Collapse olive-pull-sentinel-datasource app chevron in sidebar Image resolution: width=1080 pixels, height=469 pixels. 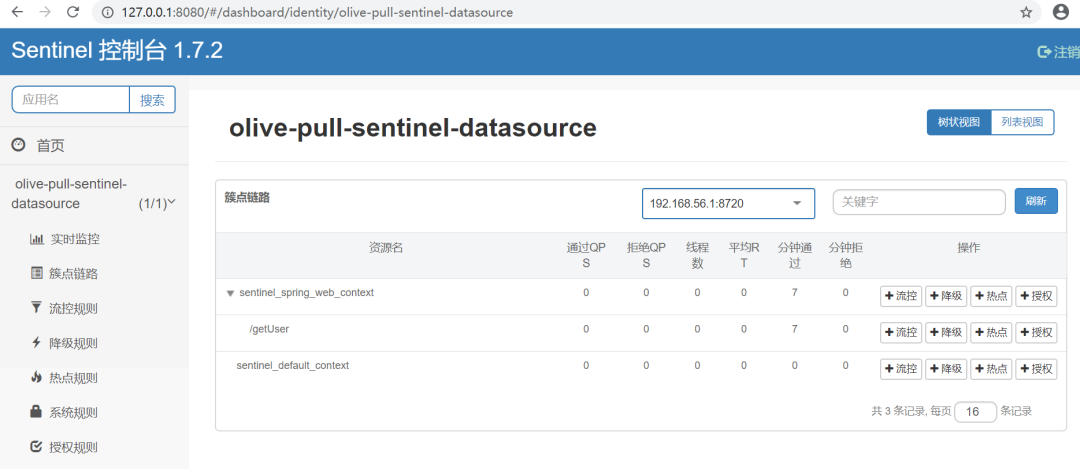172,202
